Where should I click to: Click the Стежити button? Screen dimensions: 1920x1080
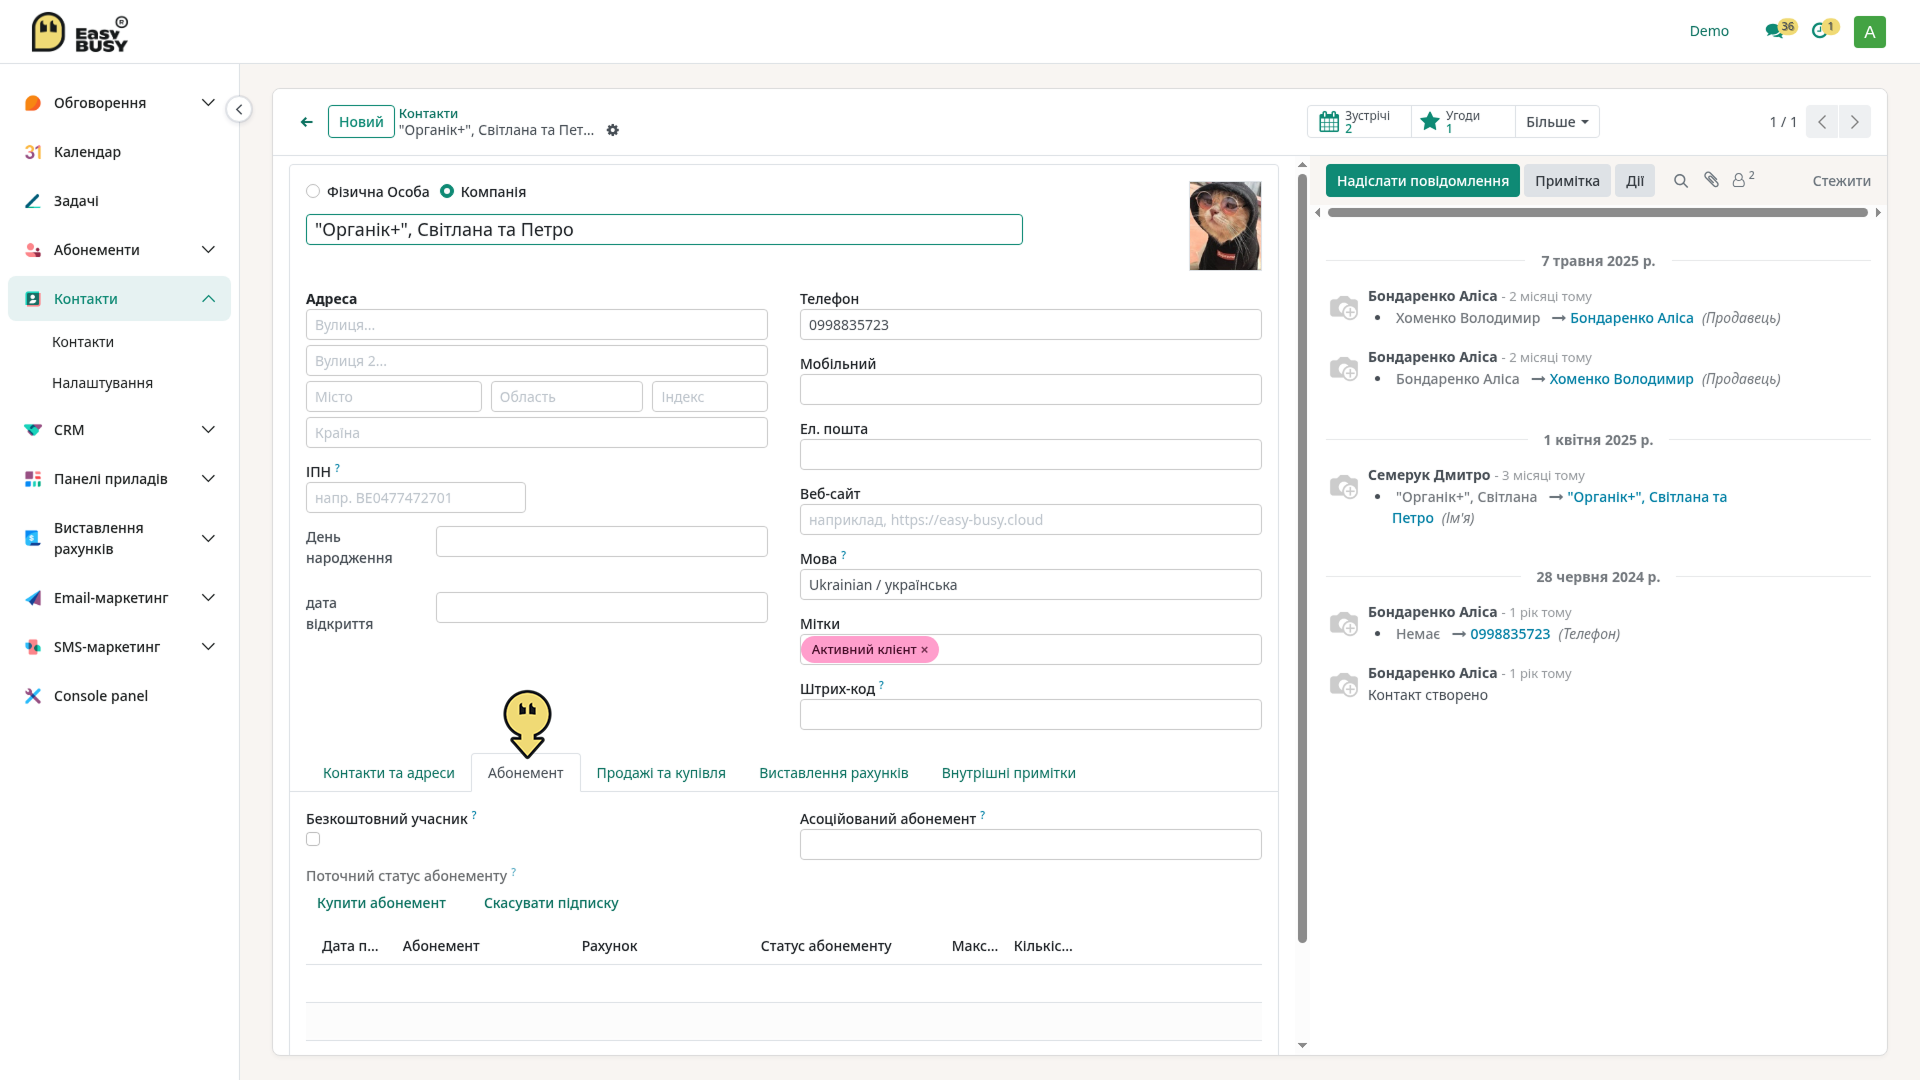(1841, 181)
